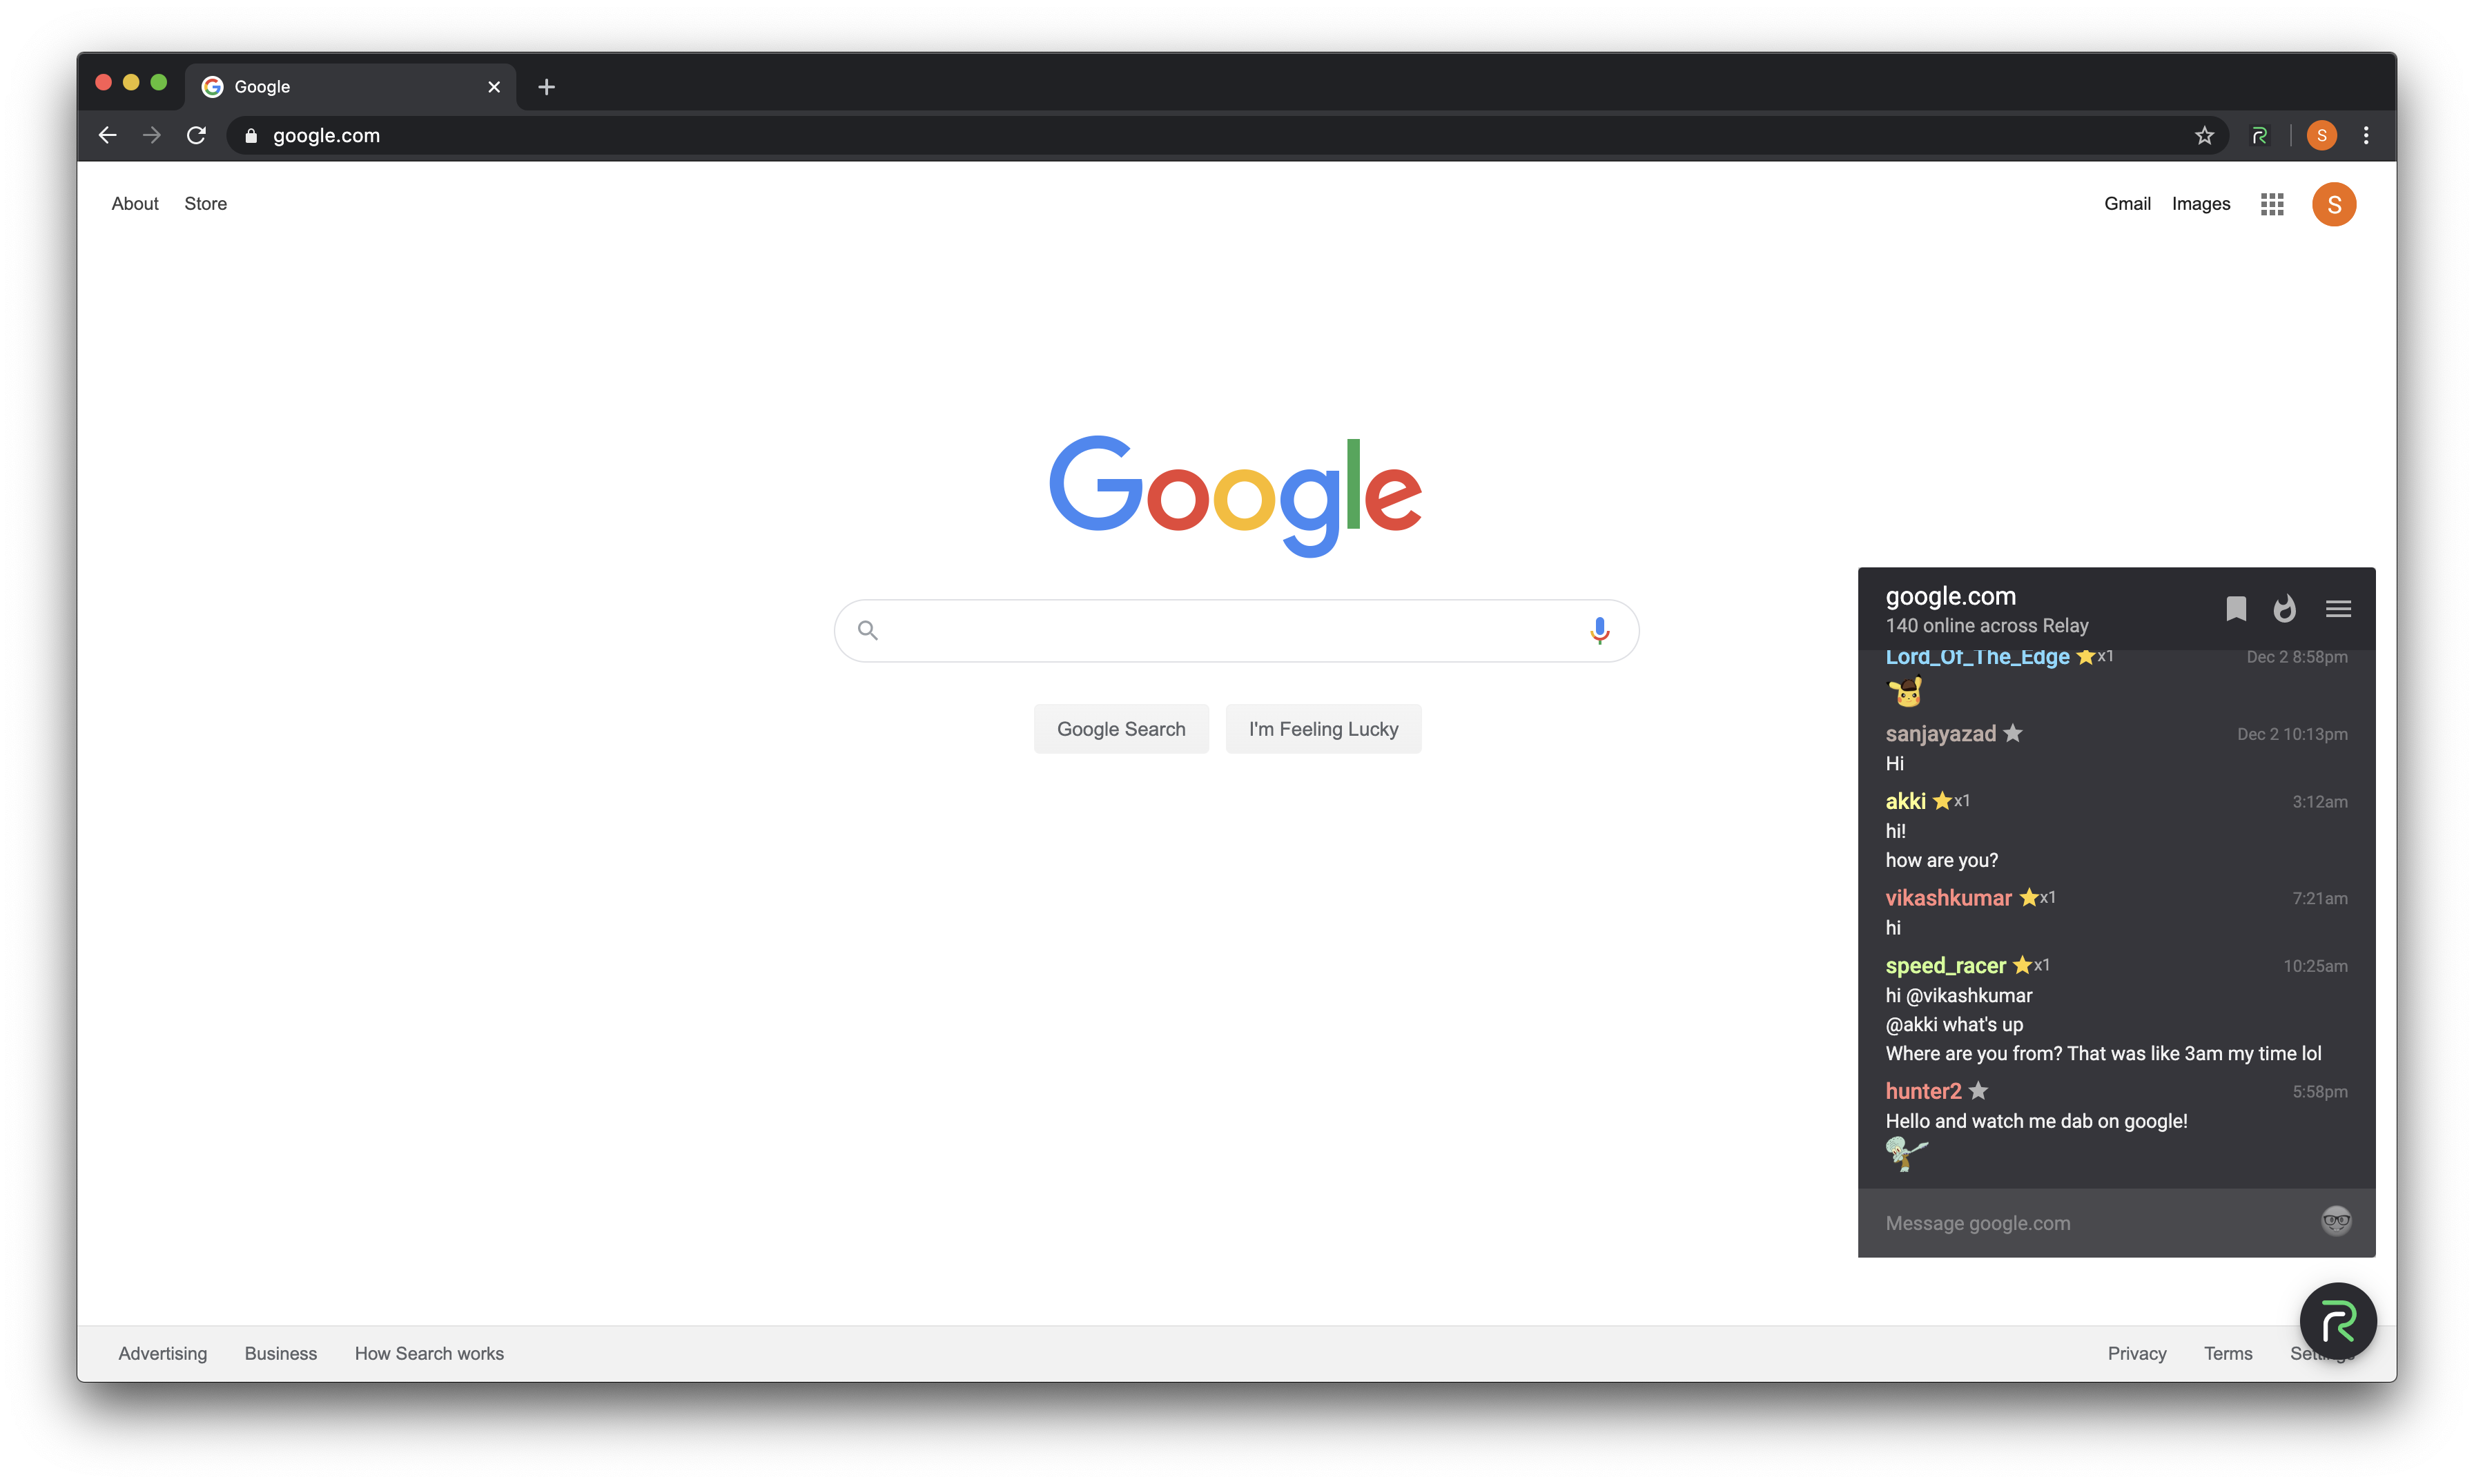Open the trending flame icon in Relay

(x=2285, y=609)
